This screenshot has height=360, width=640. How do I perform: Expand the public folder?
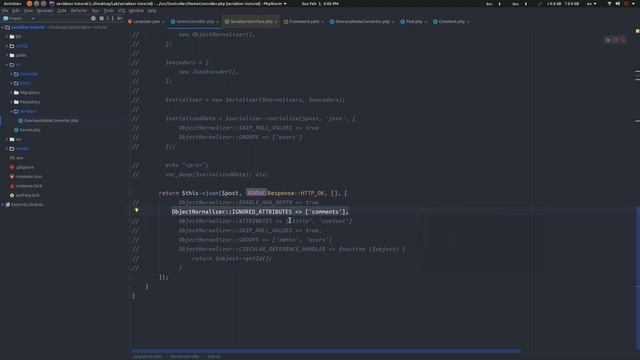(7, 55)
